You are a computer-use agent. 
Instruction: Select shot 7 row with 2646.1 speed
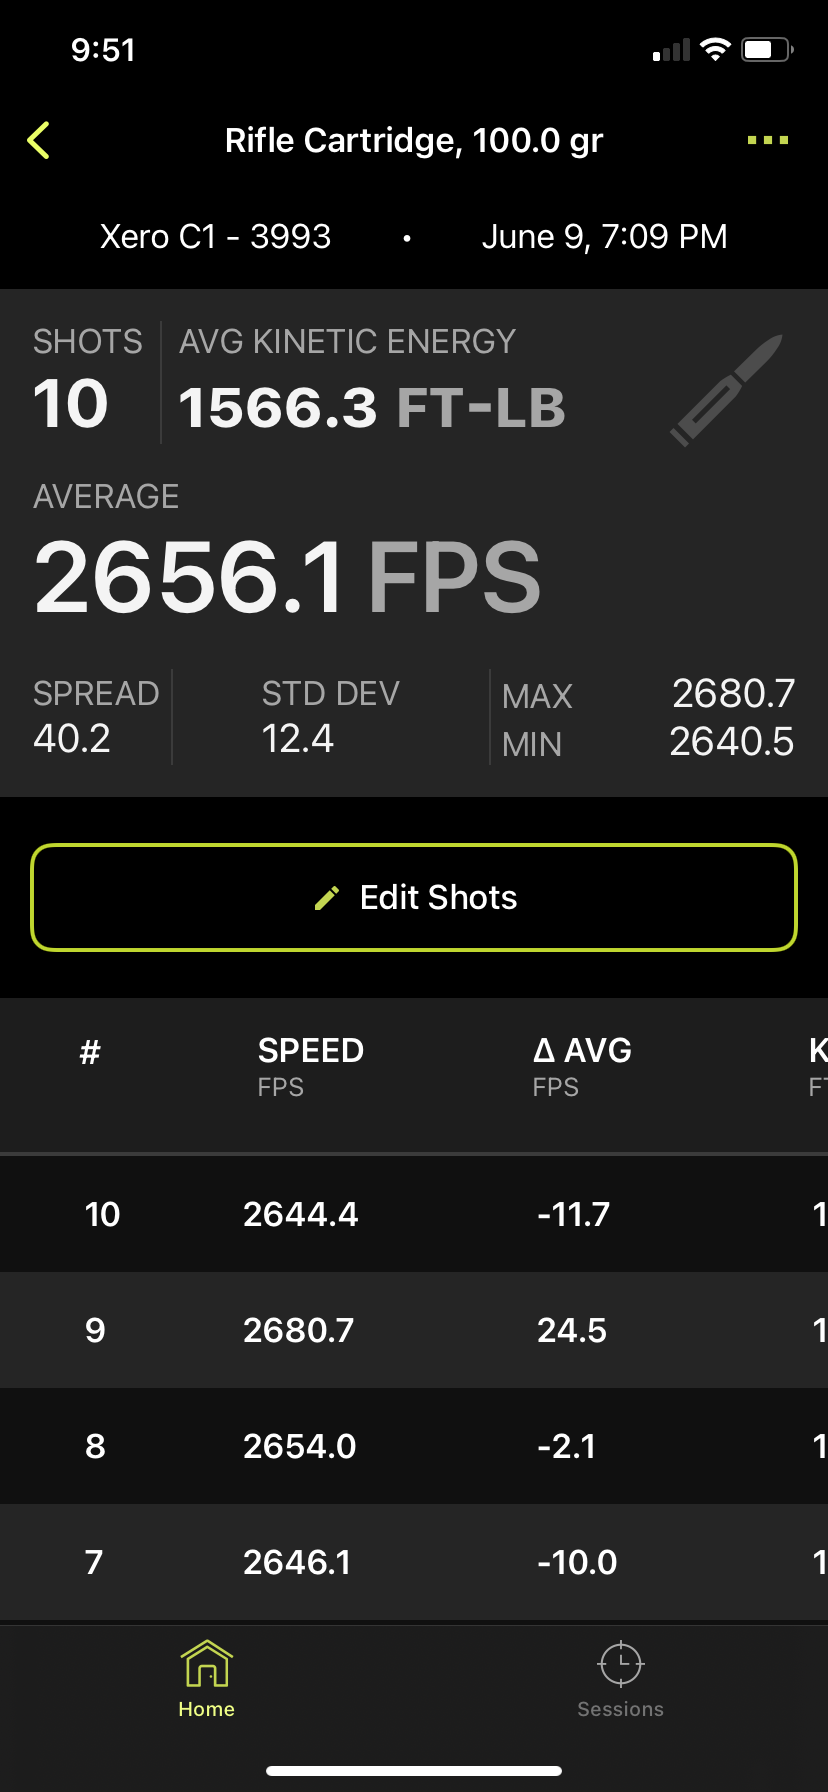[414, 1562]
